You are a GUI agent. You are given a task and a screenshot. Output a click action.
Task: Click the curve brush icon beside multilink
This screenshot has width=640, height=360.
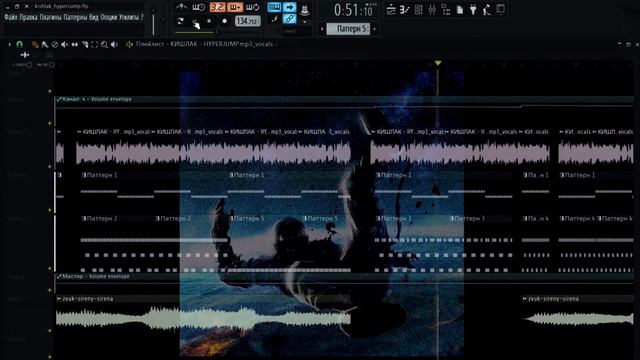click(x=274, y=19)
